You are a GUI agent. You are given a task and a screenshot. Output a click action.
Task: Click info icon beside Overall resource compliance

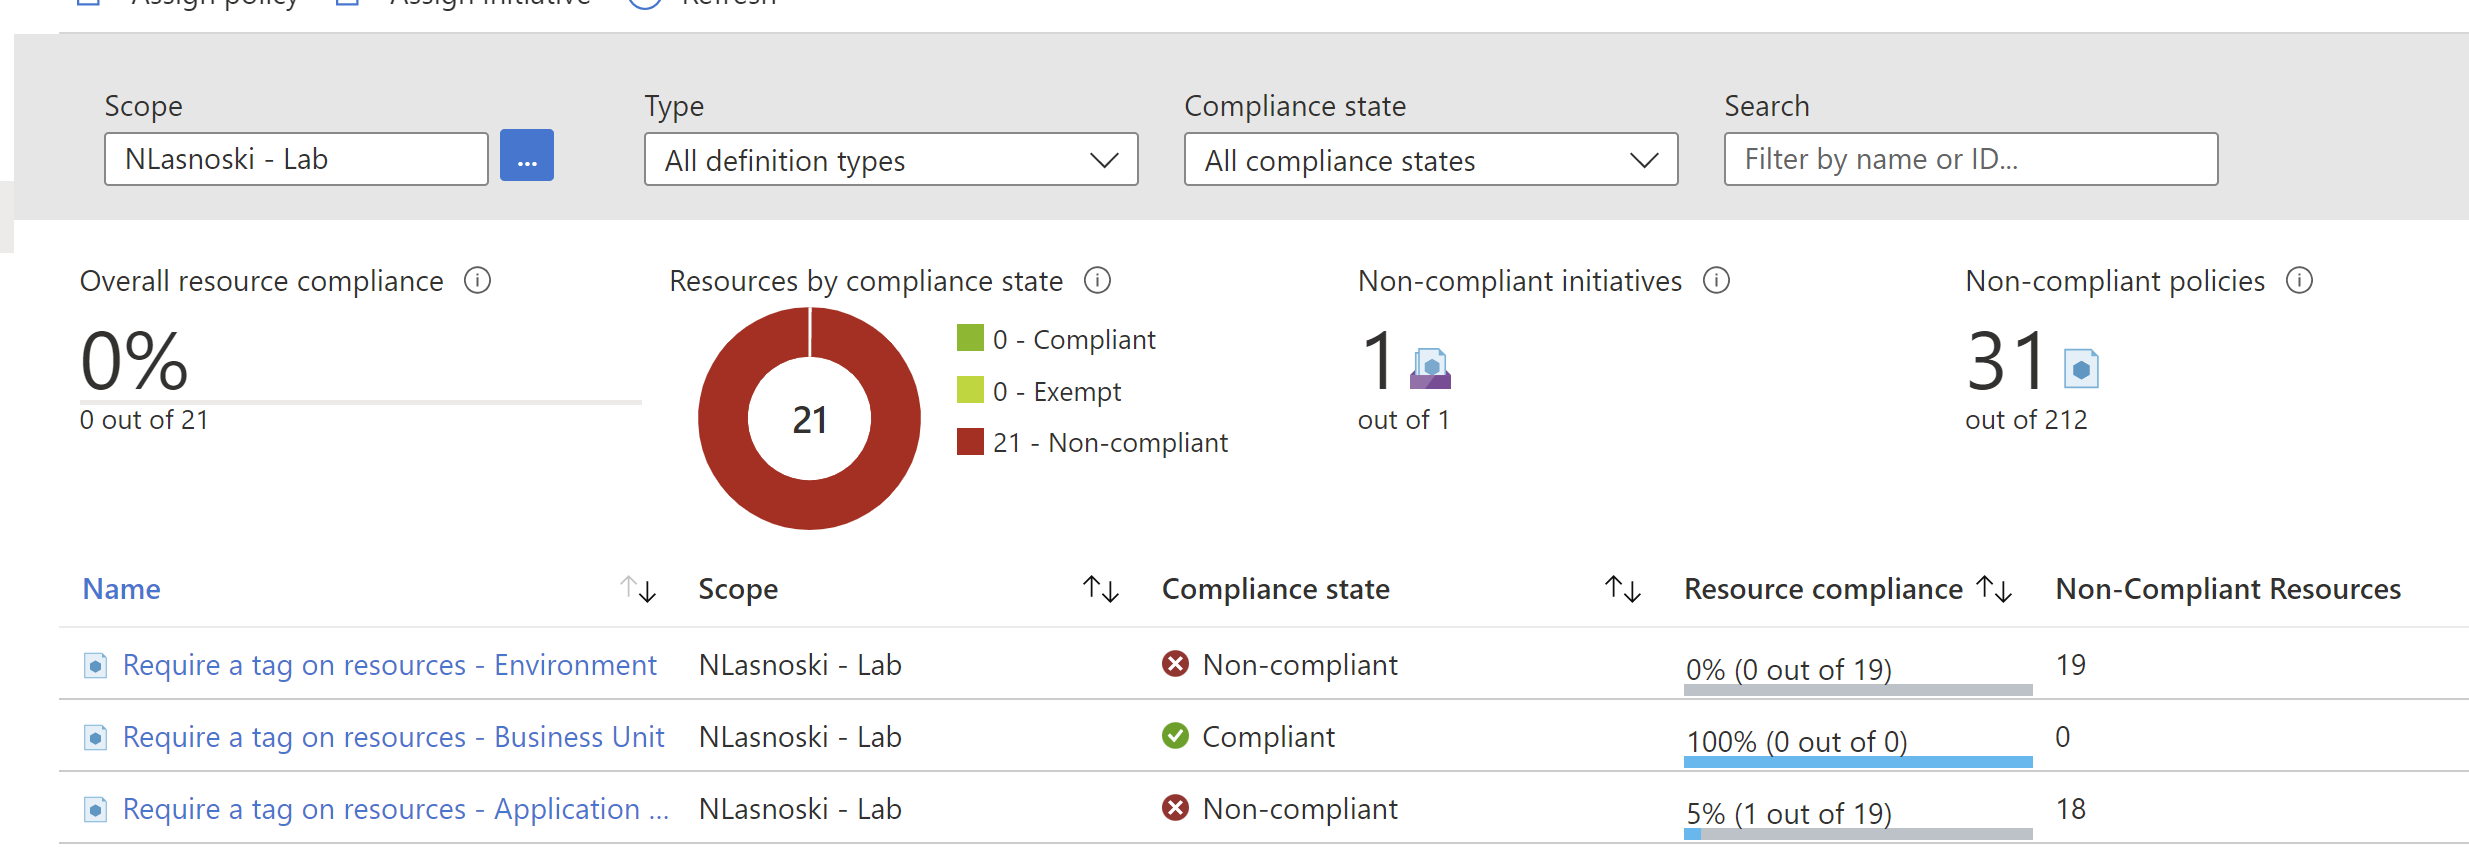coord(477,281)
